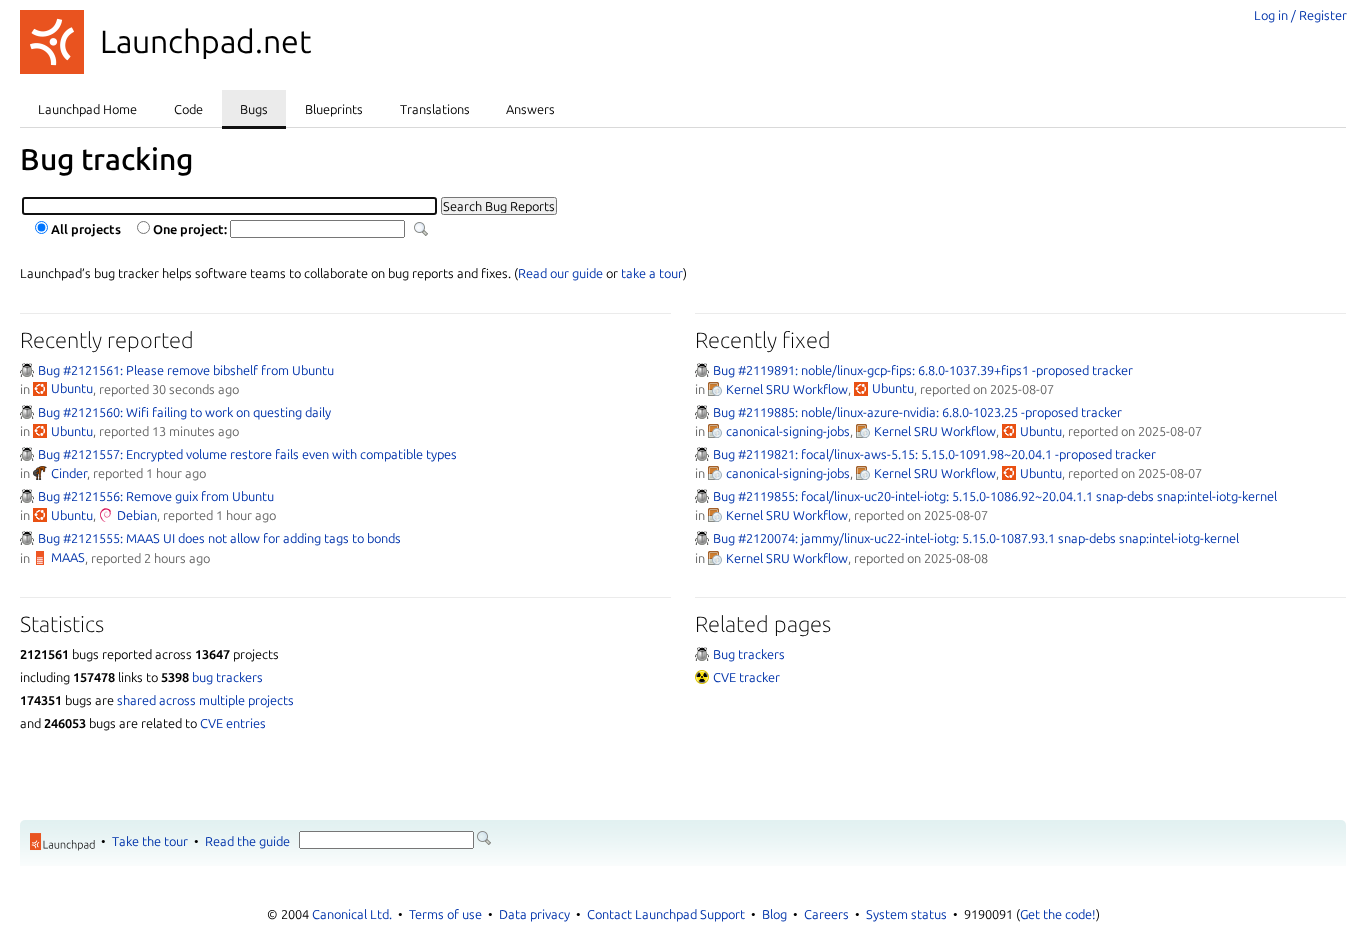Open Bug #2121555 MAAS UI link
Image resolution: width=1366 pixels, height=937 pixels.
click(x=219, y=538)
